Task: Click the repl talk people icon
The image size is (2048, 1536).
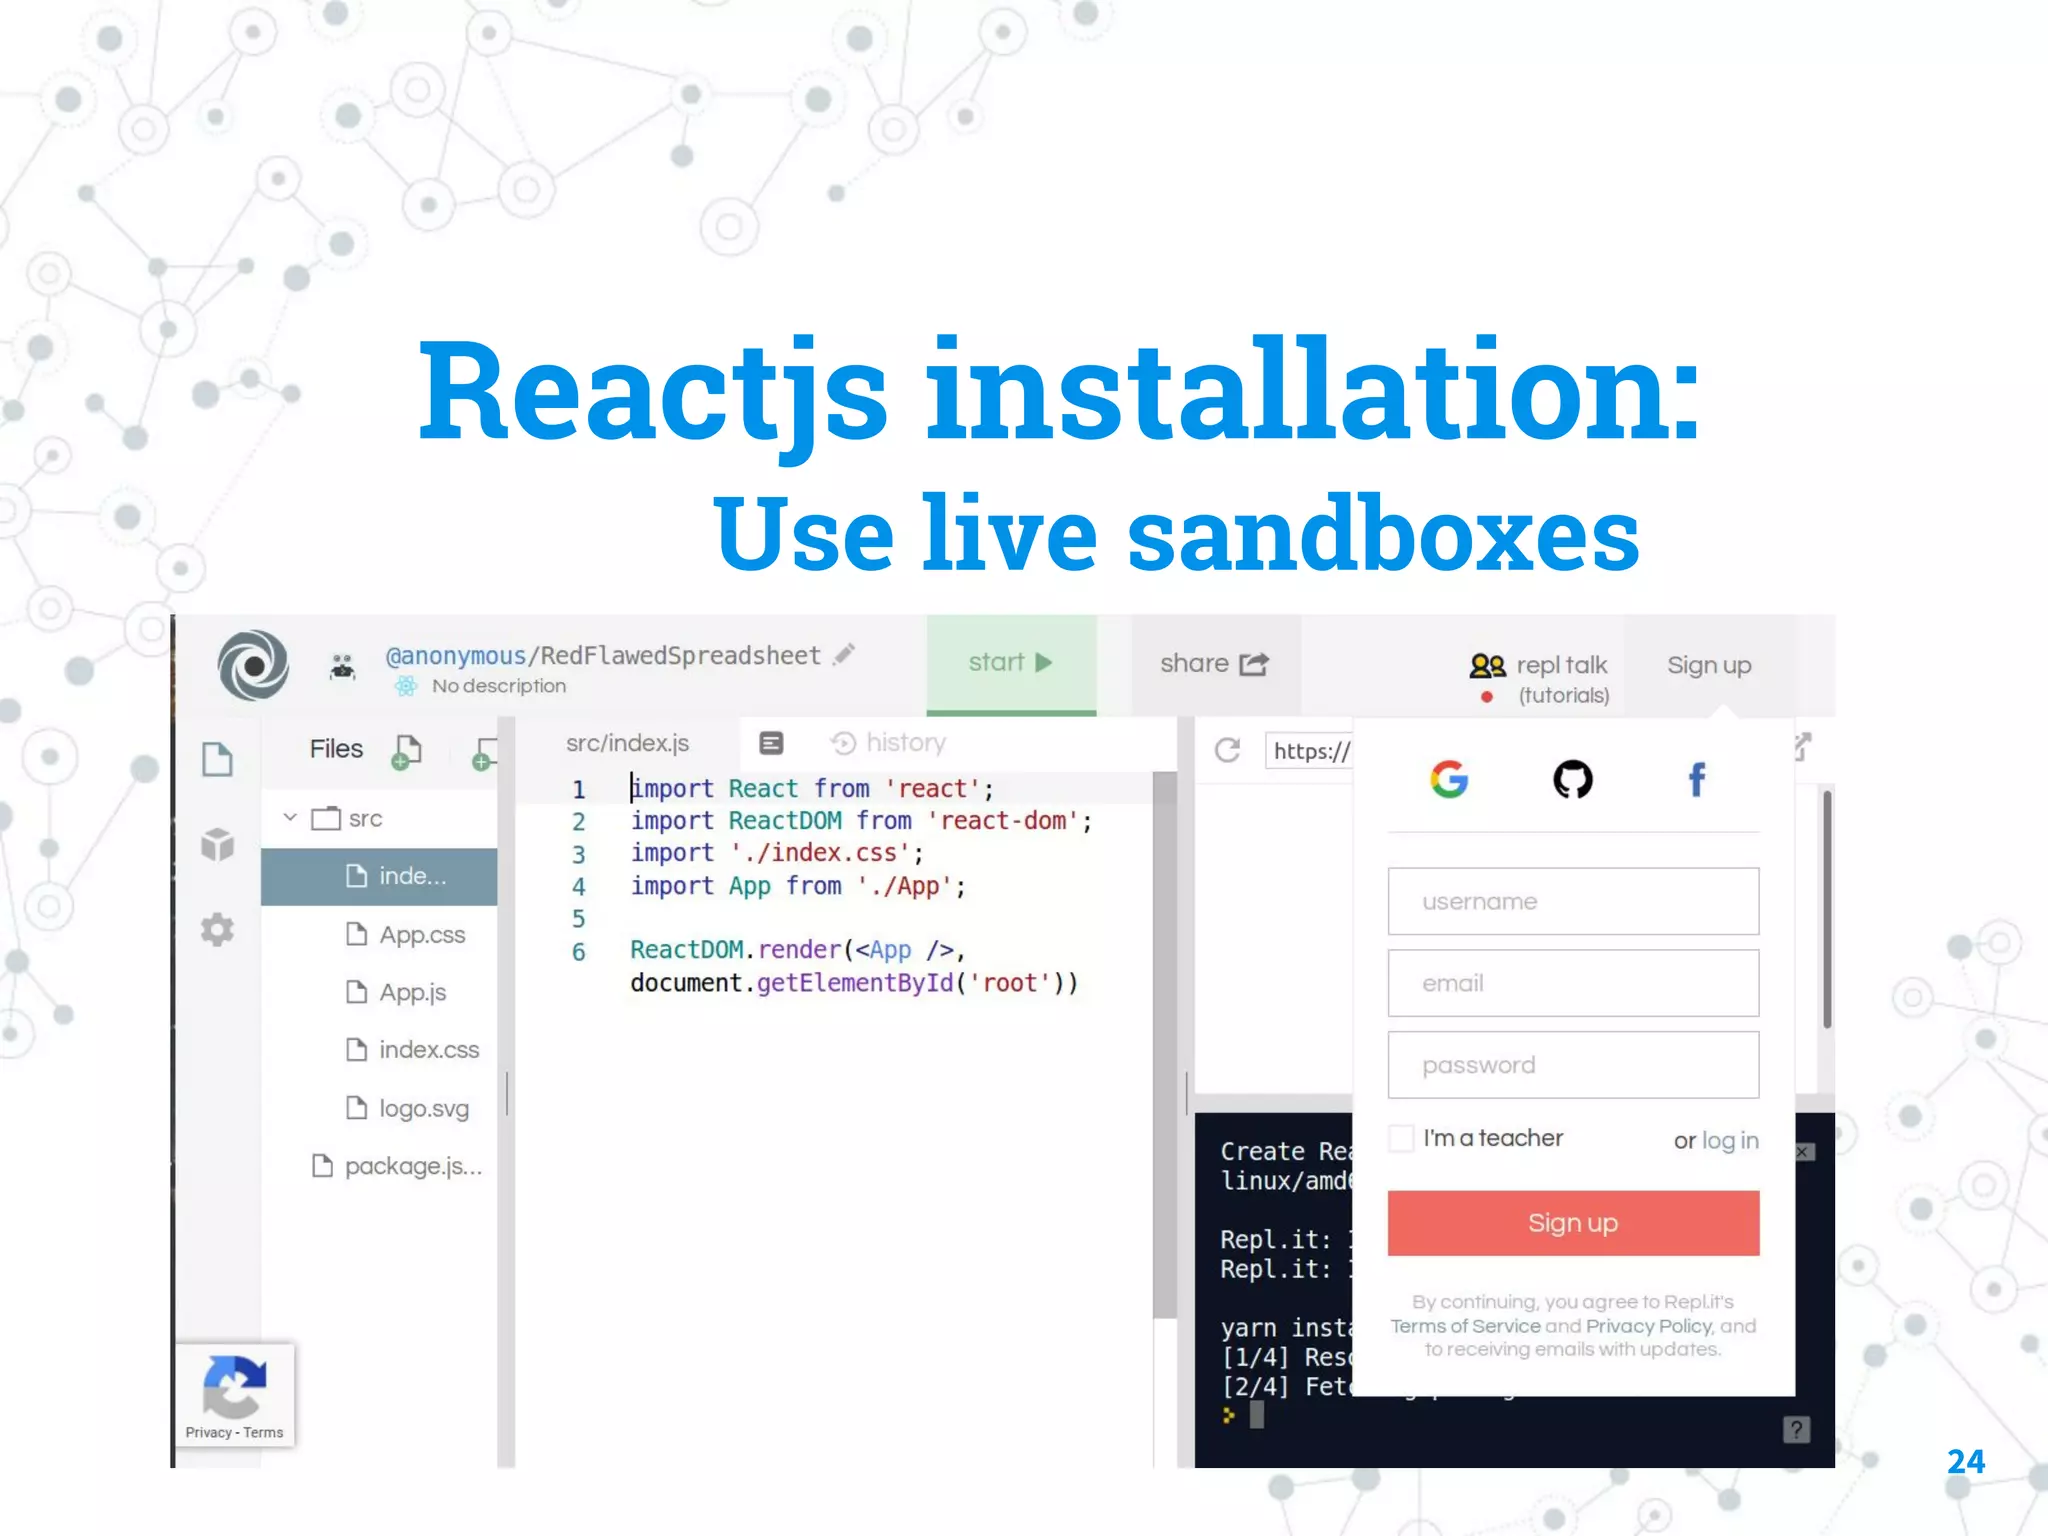Action: point(1487,665)
